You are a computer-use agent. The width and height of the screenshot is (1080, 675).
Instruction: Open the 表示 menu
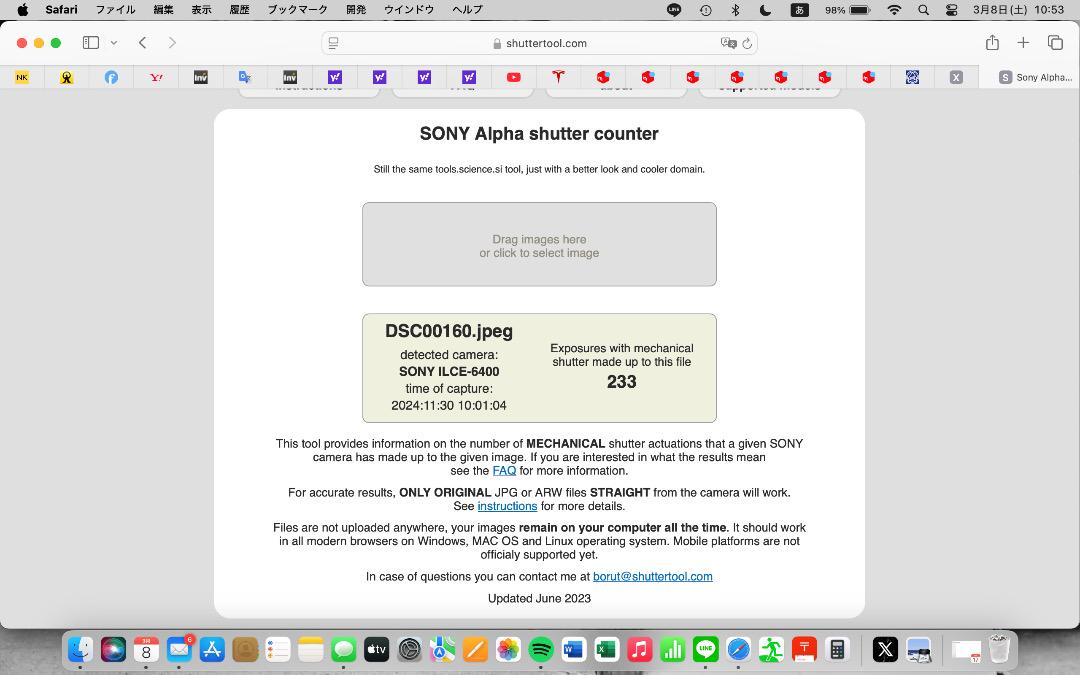click(x=201, y=10)
